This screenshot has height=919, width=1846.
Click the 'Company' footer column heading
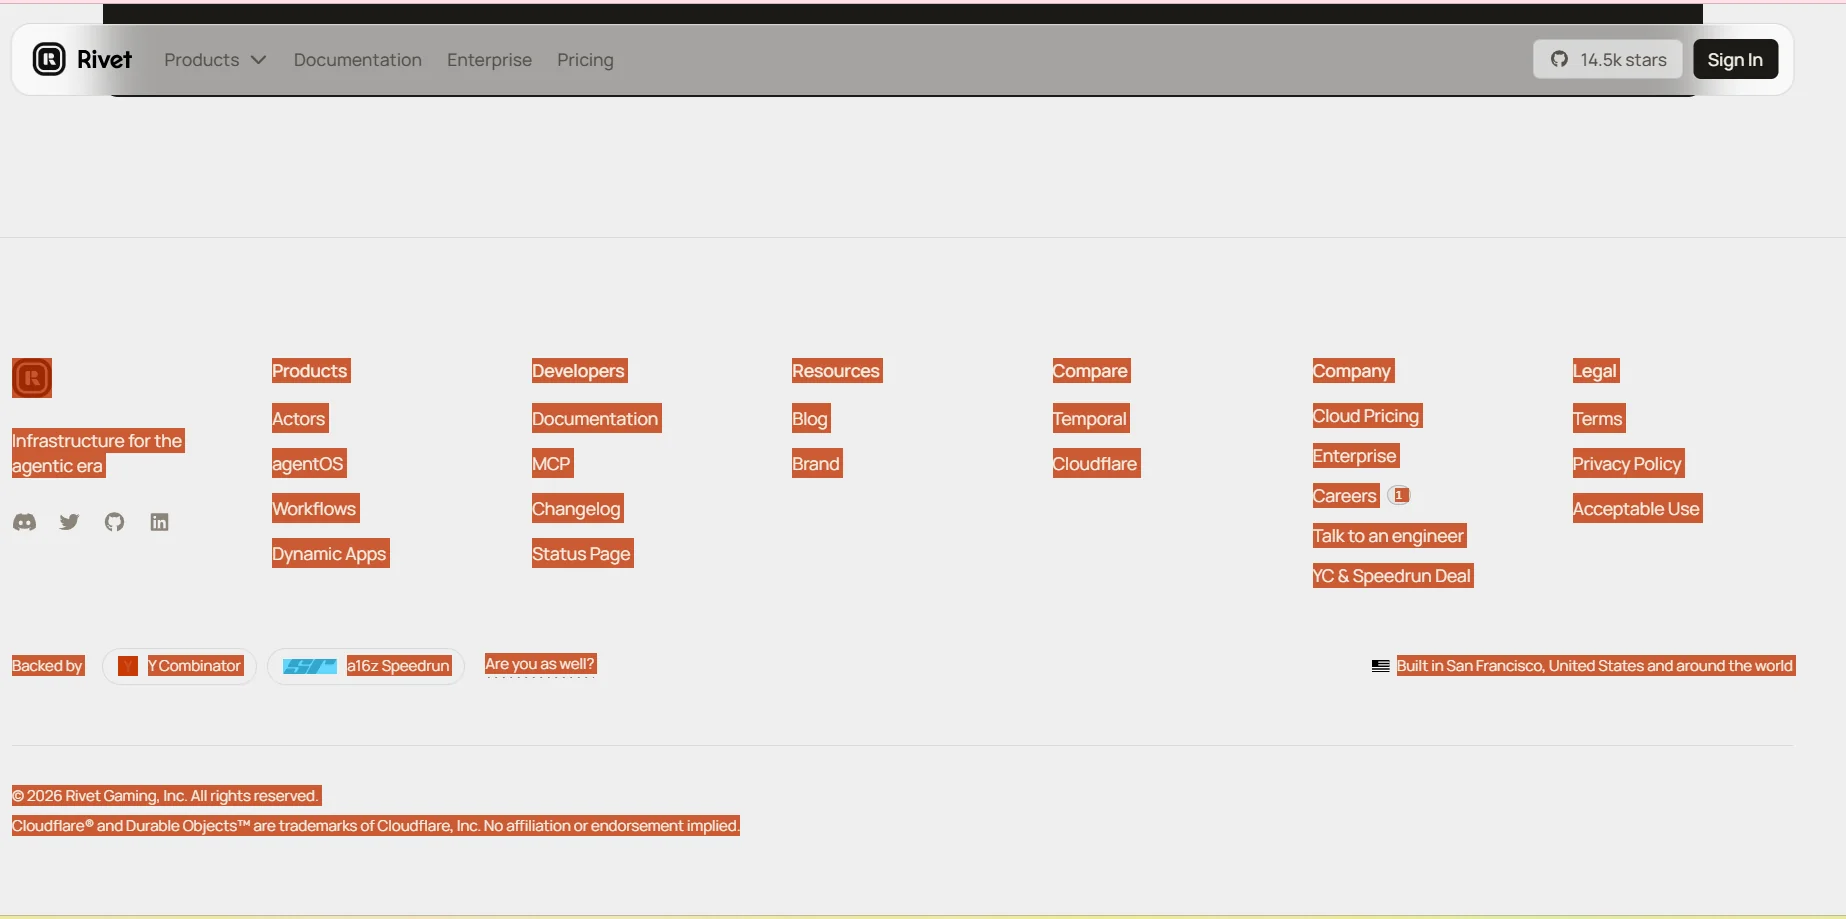pyautogui.click(x=1353, y=371)
